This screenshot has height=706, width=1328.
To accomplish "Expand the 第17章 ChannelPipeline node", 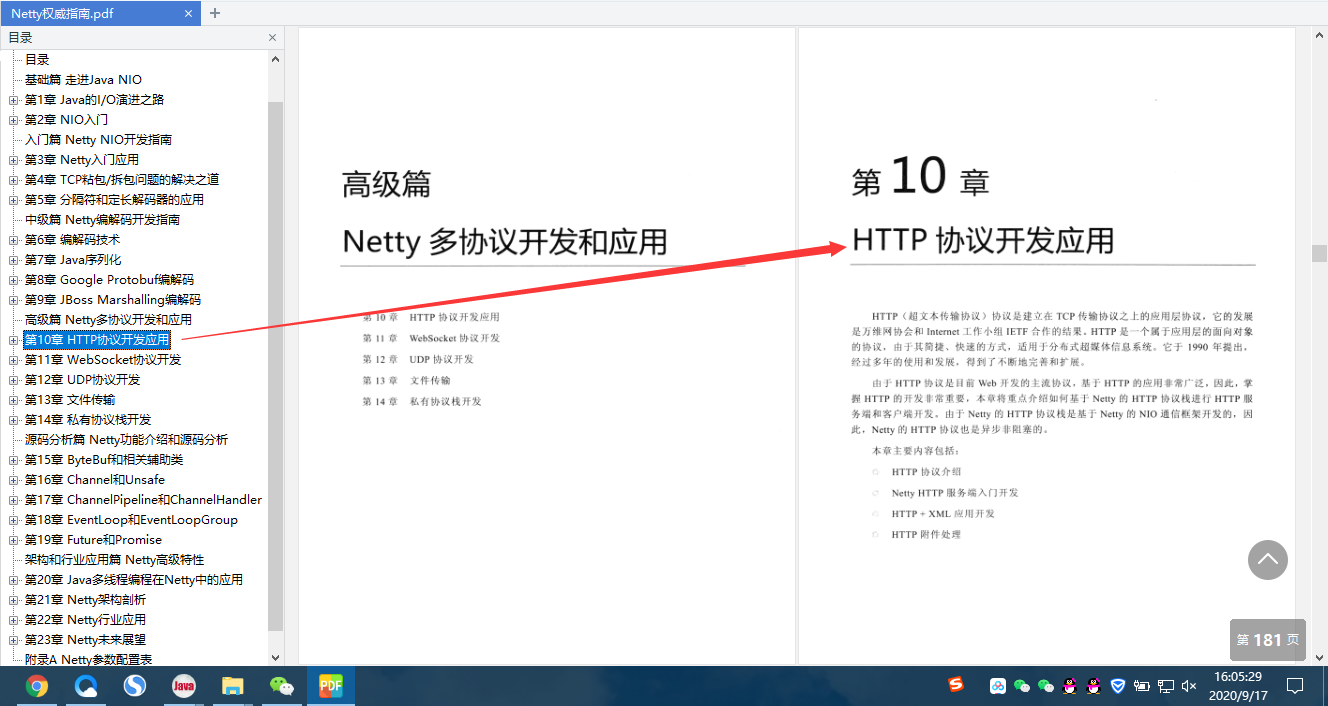I will (14, 500).
